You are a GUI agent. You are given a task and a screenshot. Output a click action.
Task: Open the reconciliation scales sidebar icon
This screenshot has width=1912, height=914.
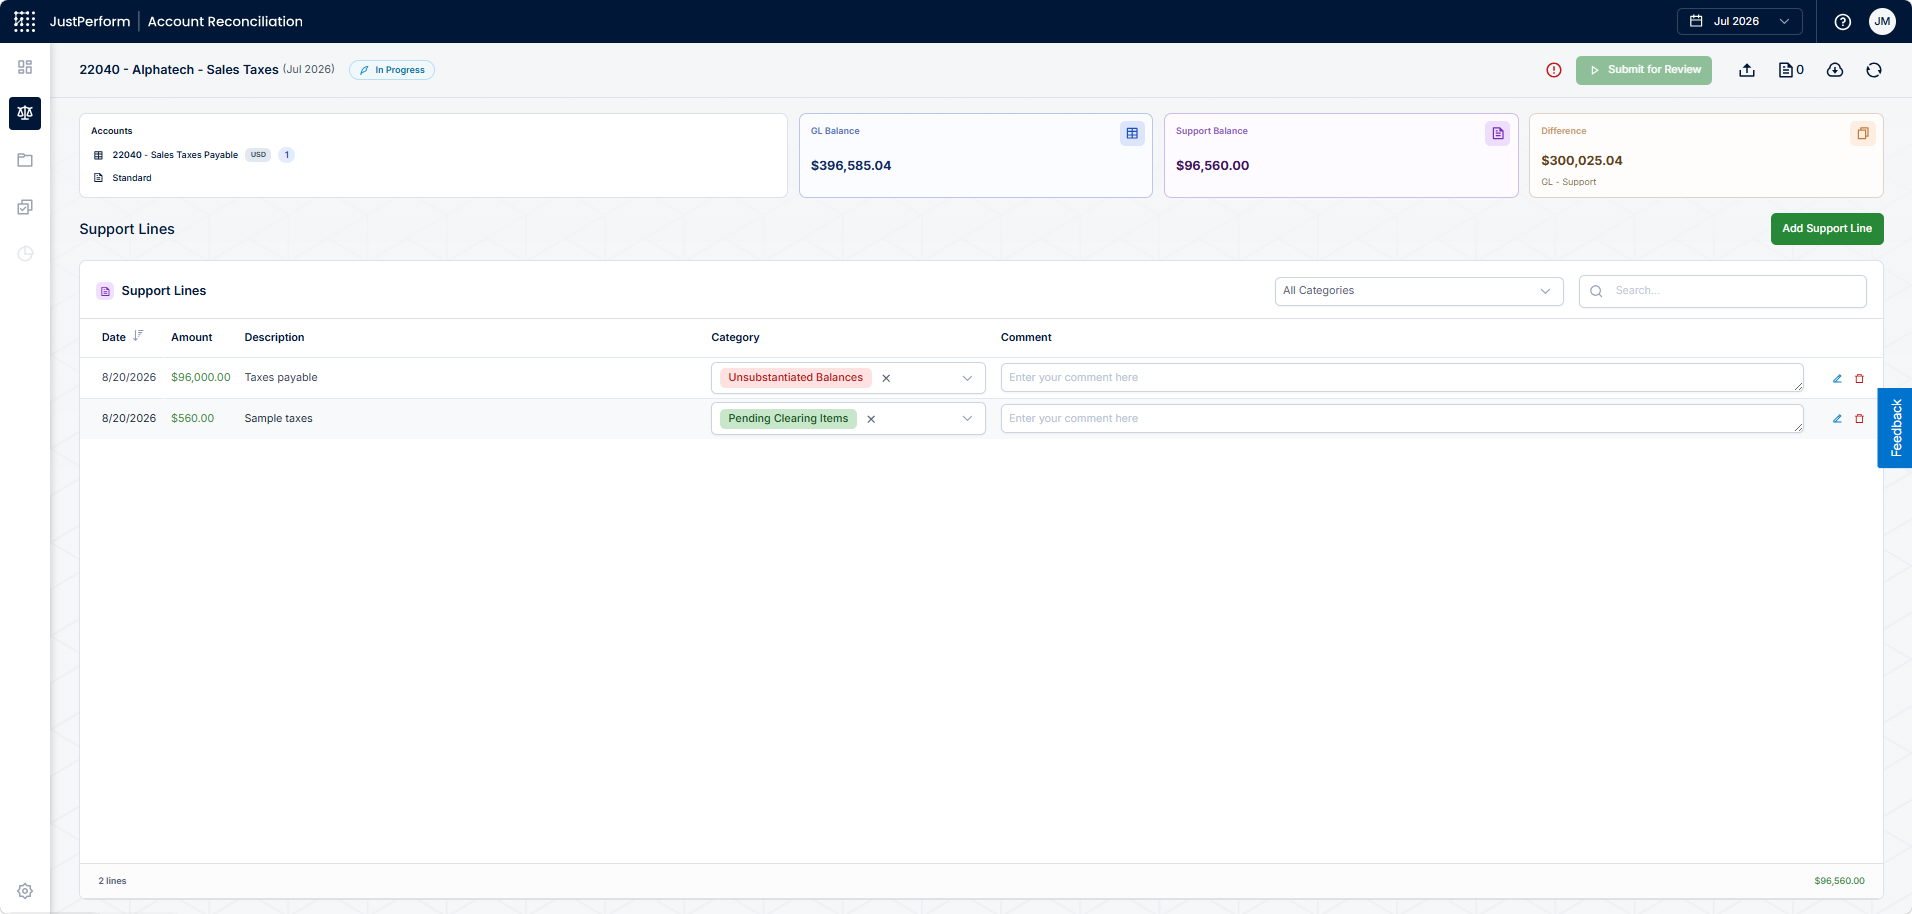(x=25, y=113)
